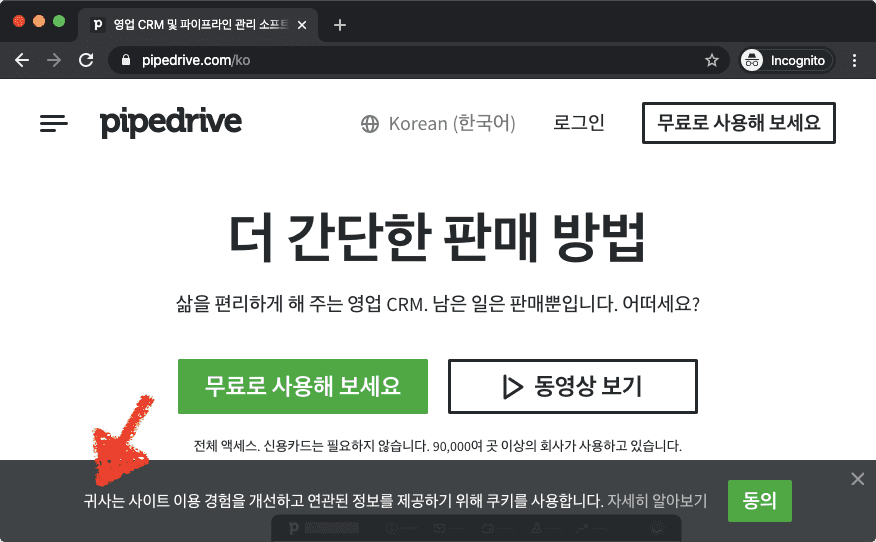Viewport: 876px width, 542px height.
Task: Click the 로그인 link
Action: click(579, 122)
